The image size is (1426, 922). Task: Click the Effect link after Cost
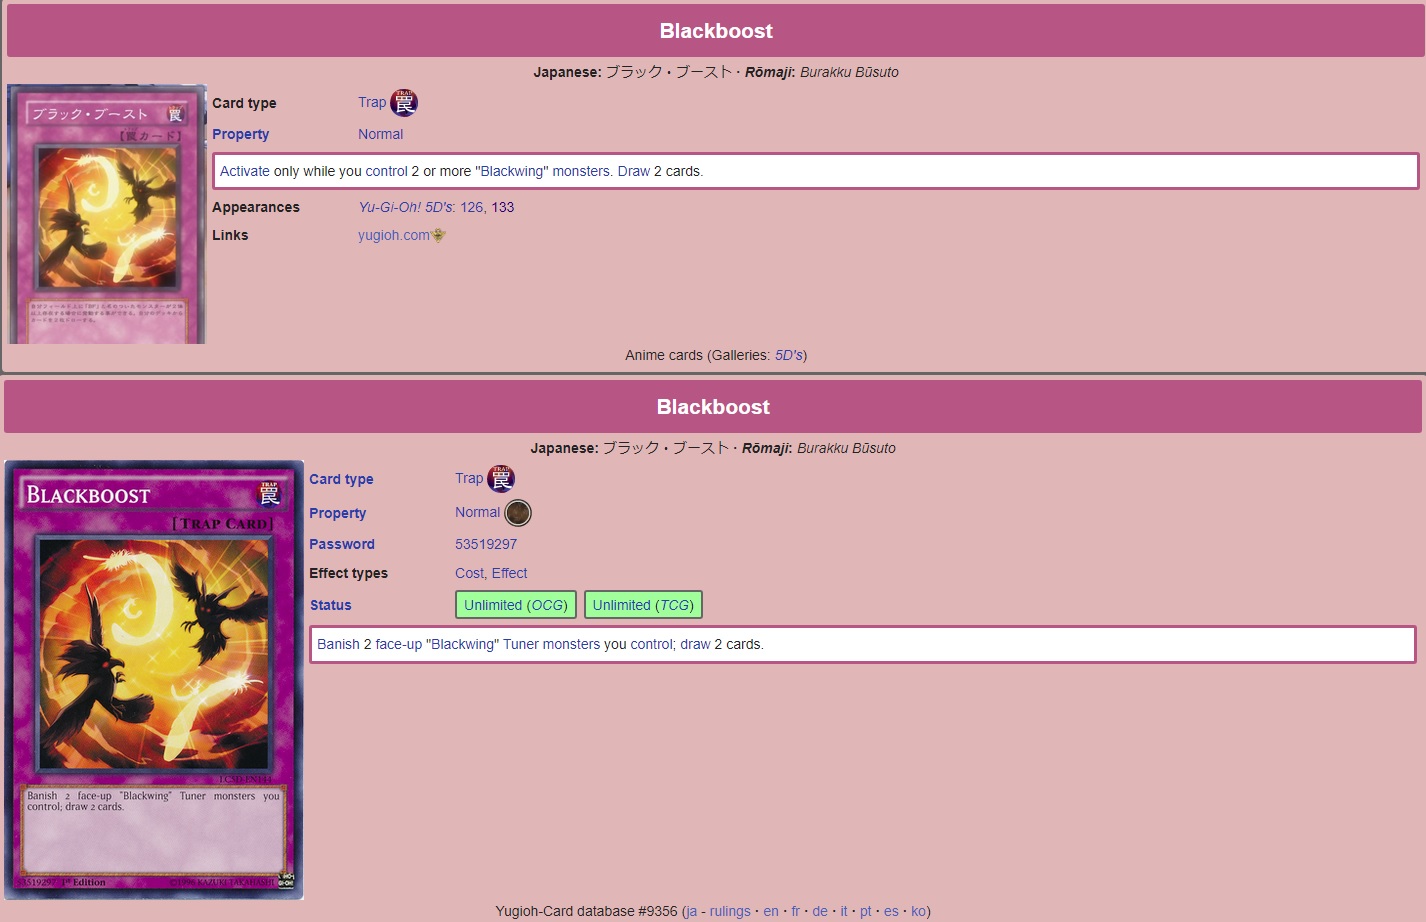(509, 573)
